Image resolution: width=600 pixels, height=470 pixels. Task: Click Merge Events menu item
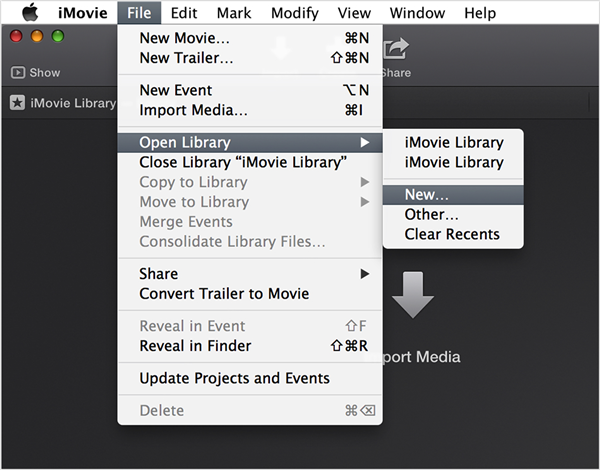(250, 222)
